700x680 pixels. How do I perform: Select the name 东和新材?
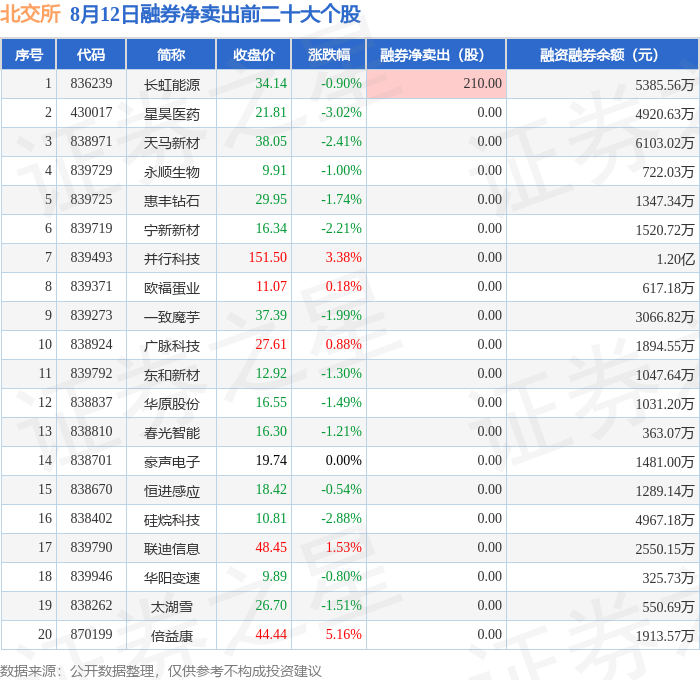171,375
